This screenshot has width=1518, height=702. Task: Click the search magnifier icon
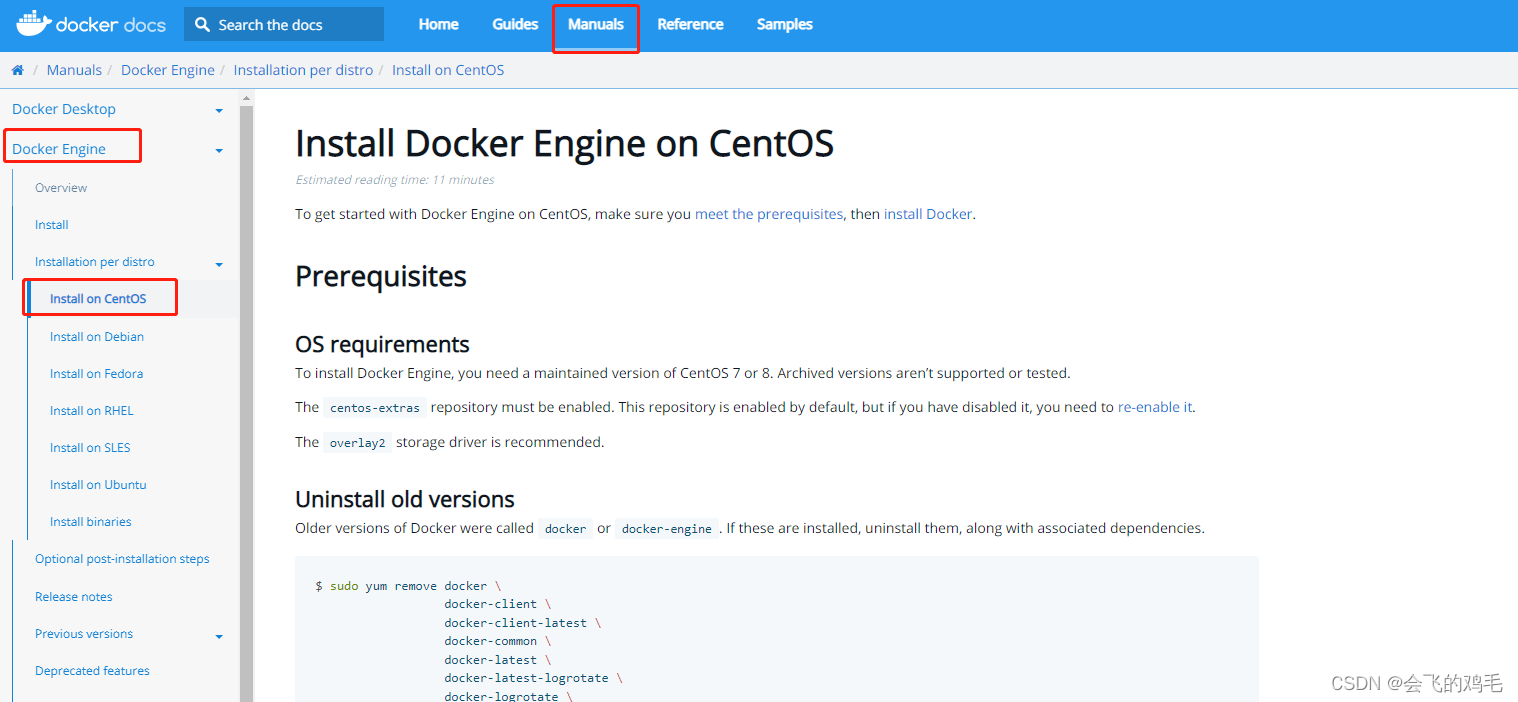pos(203,24)
